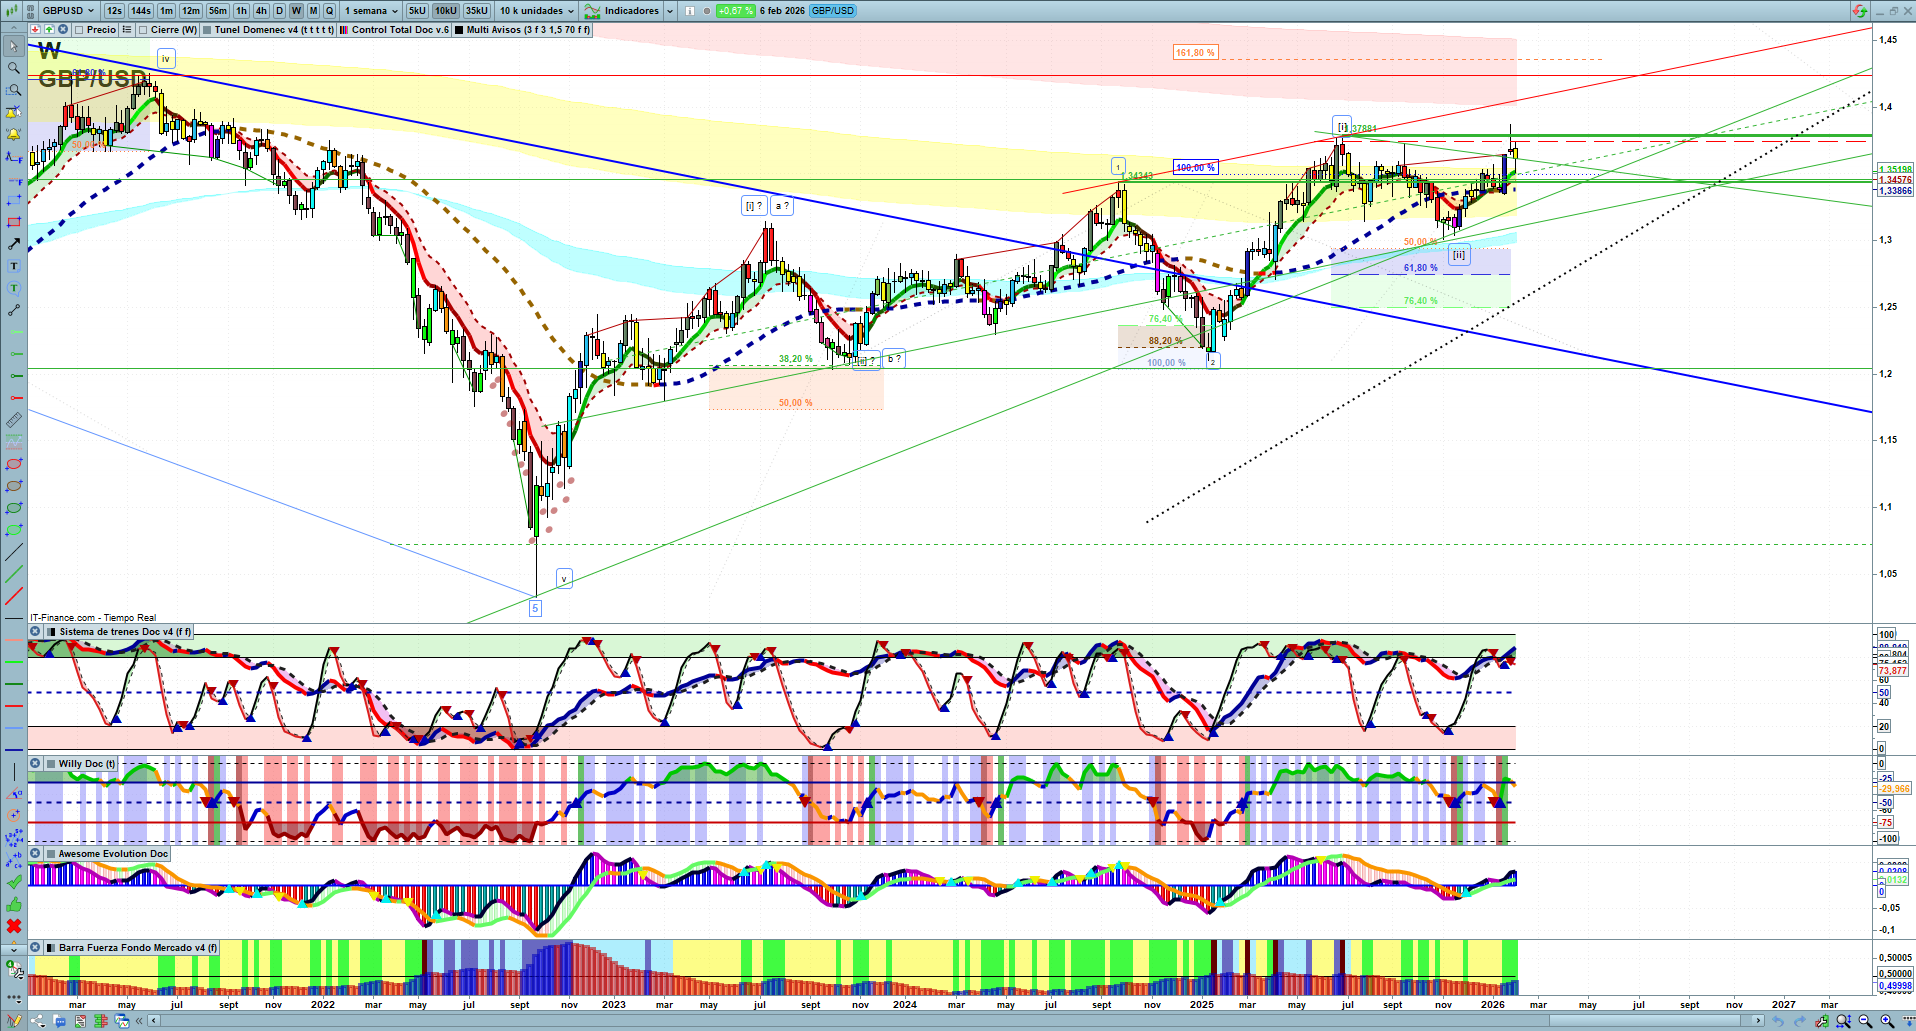
Task: Zoom out using bottom magnifier minus
Action: 1865,1021
